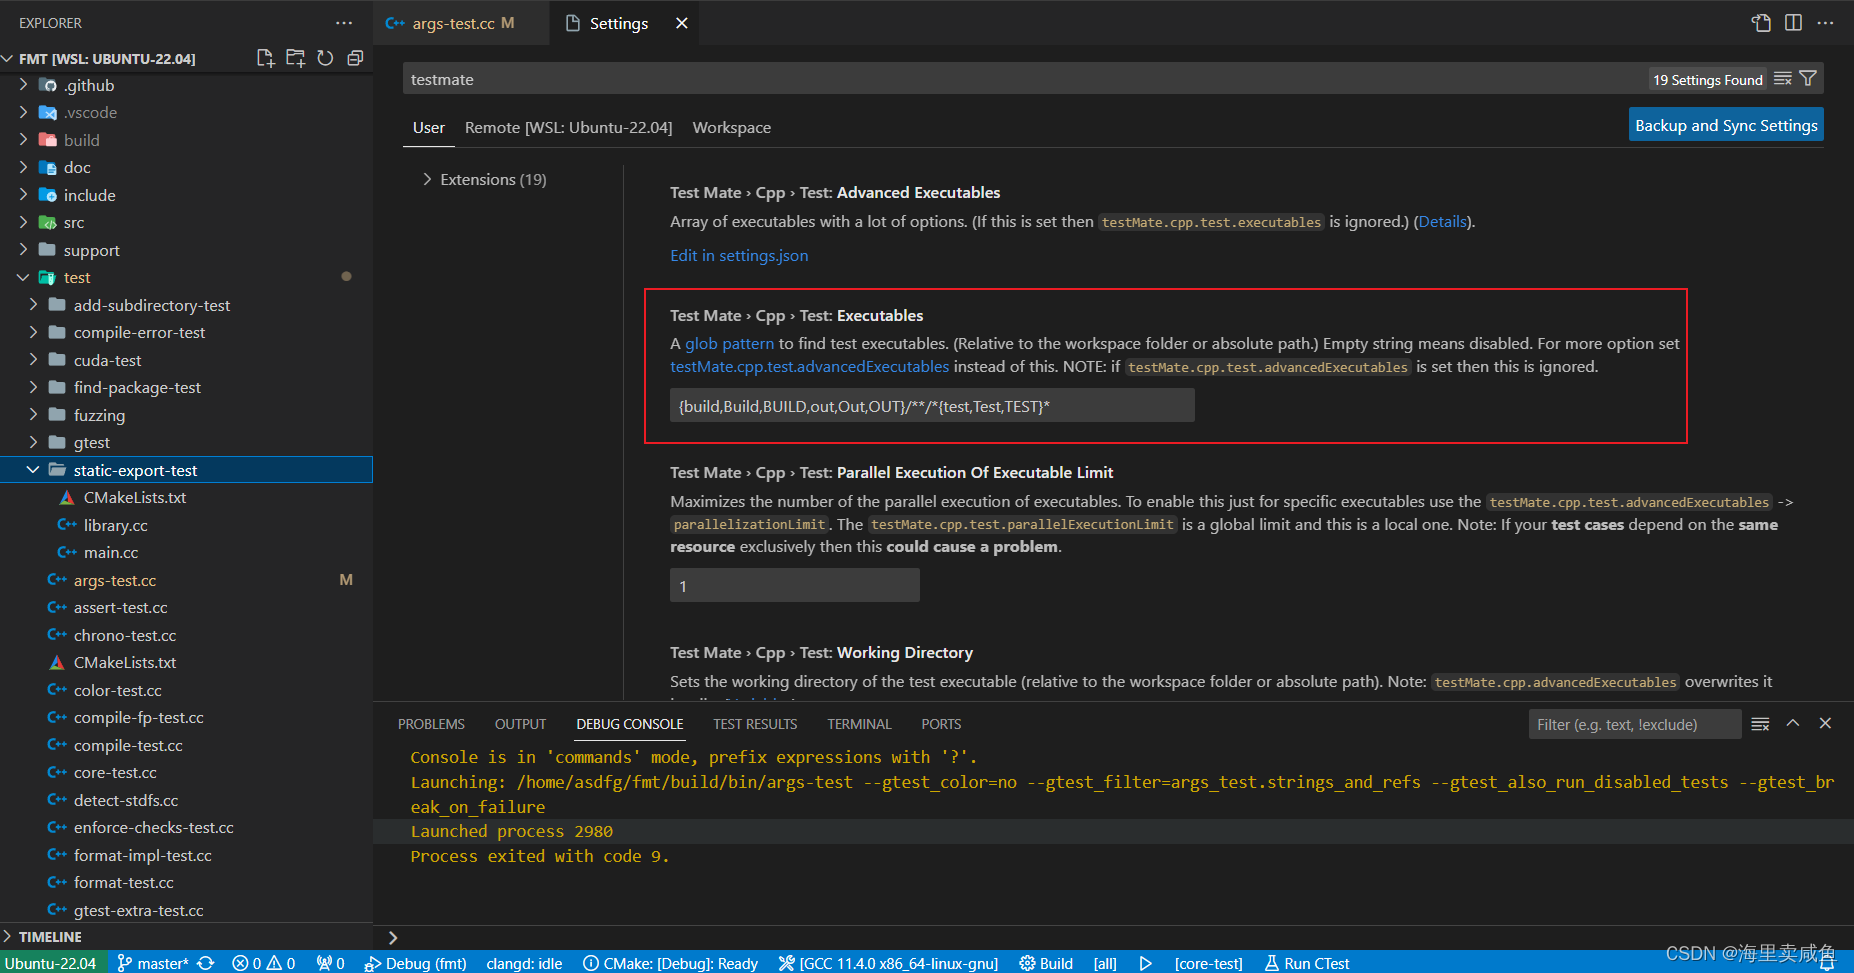The width and height of the screenshot is (1854, 973).
Task: Run CTest from the status bar
Action: tap(1307, 963)
